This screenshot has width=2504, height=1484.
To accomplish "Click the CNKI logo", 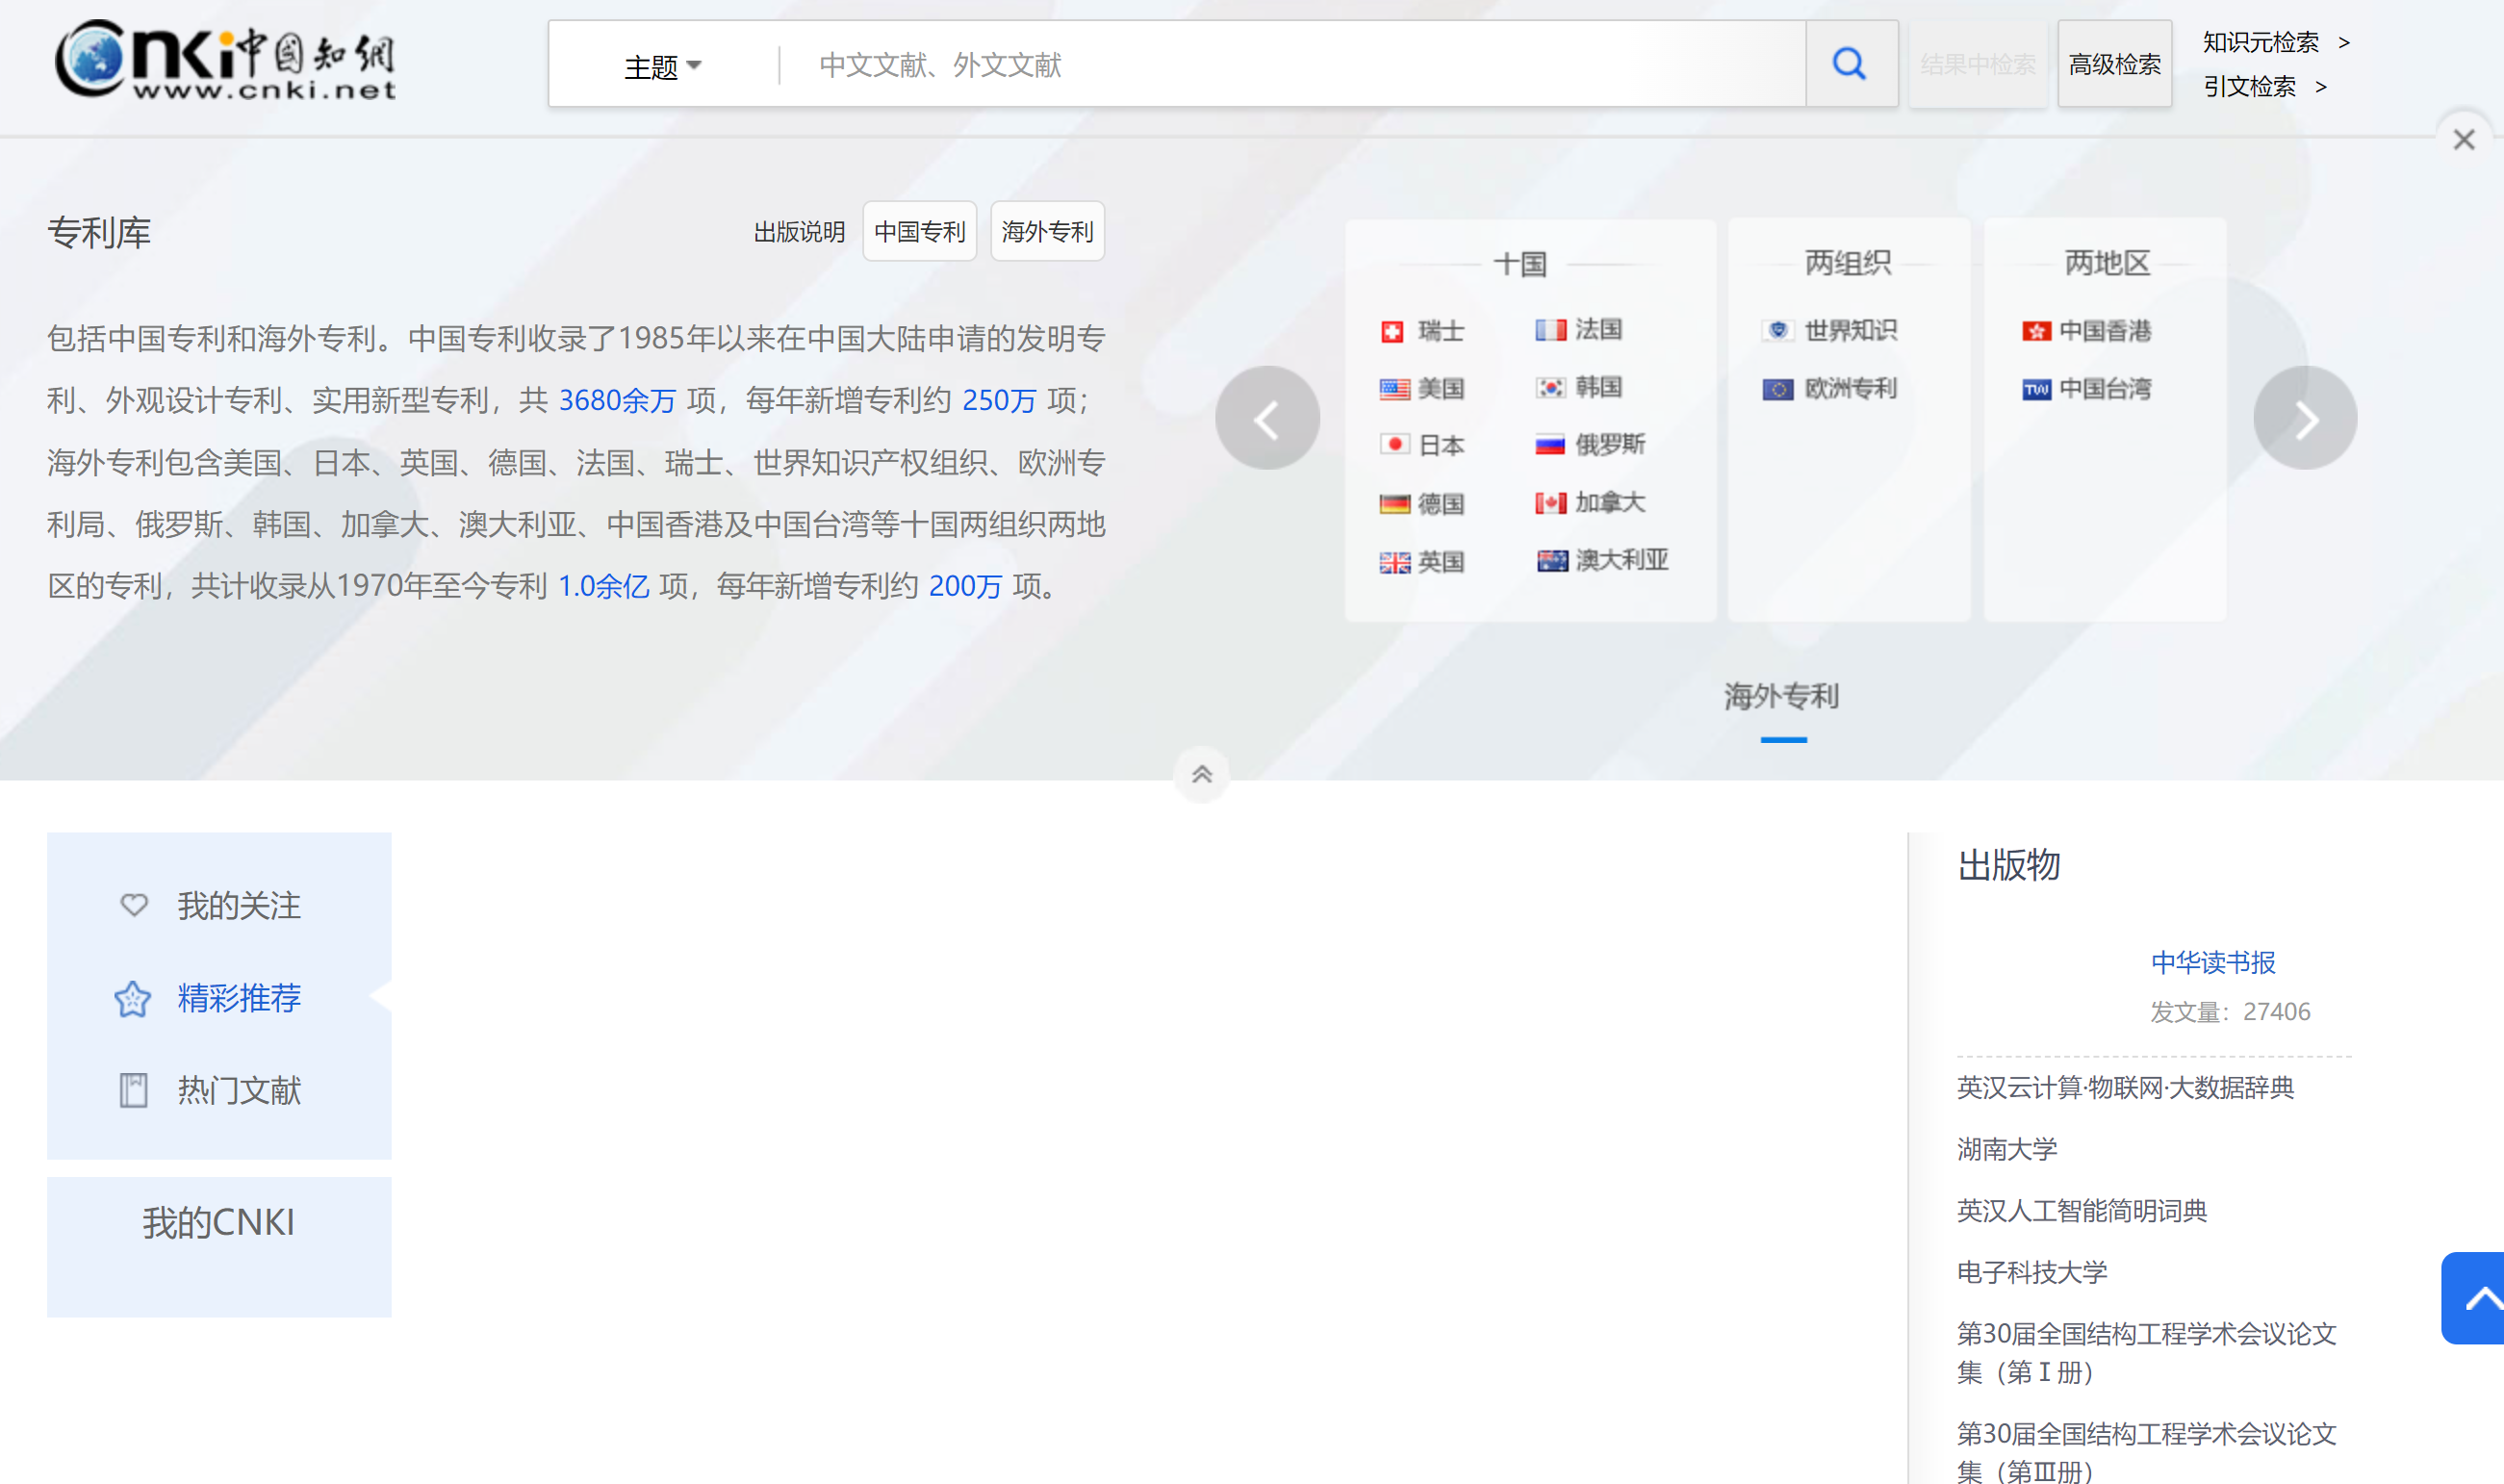I will point(226,60).
